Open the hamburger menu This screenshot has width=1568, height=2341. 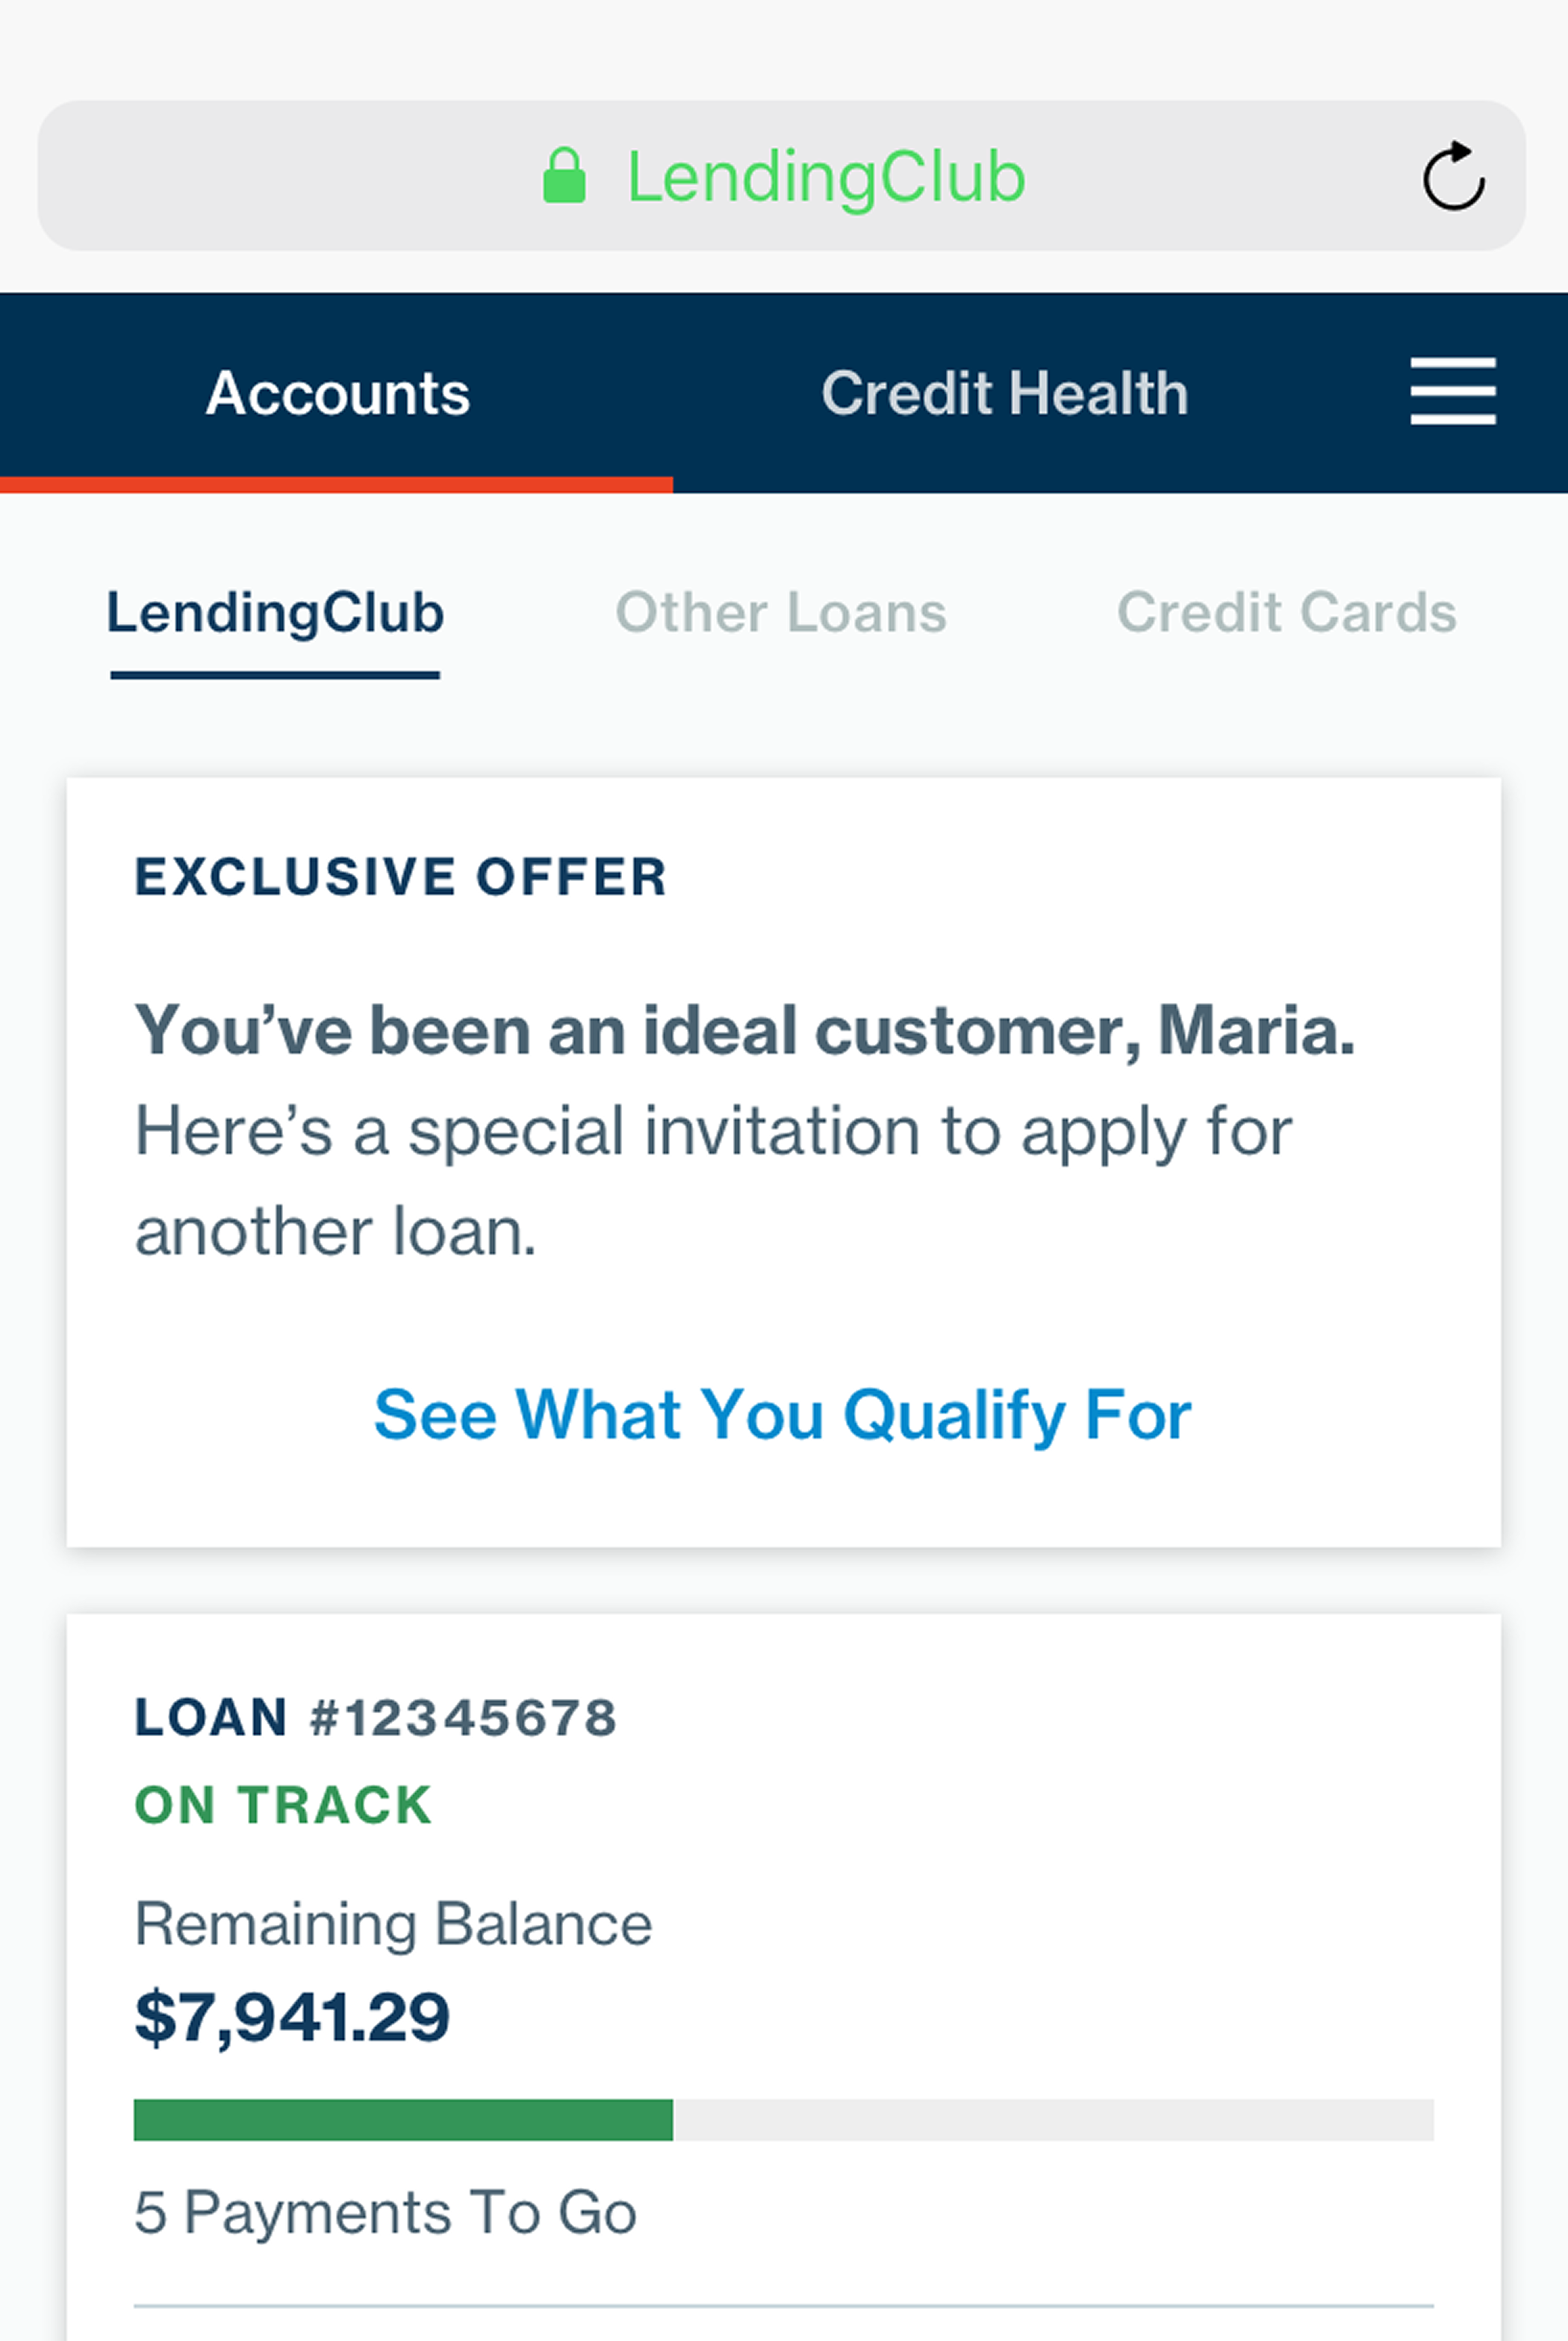coord(1452,391)
